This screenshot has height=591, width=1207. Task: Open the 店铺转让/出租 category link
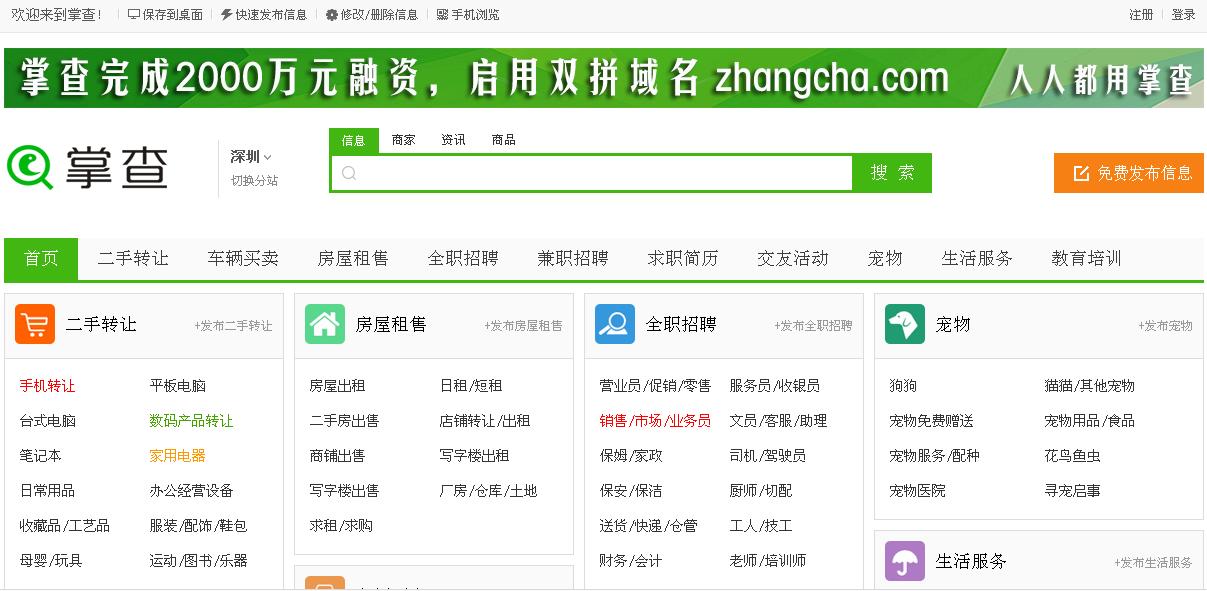click(485, 421)
